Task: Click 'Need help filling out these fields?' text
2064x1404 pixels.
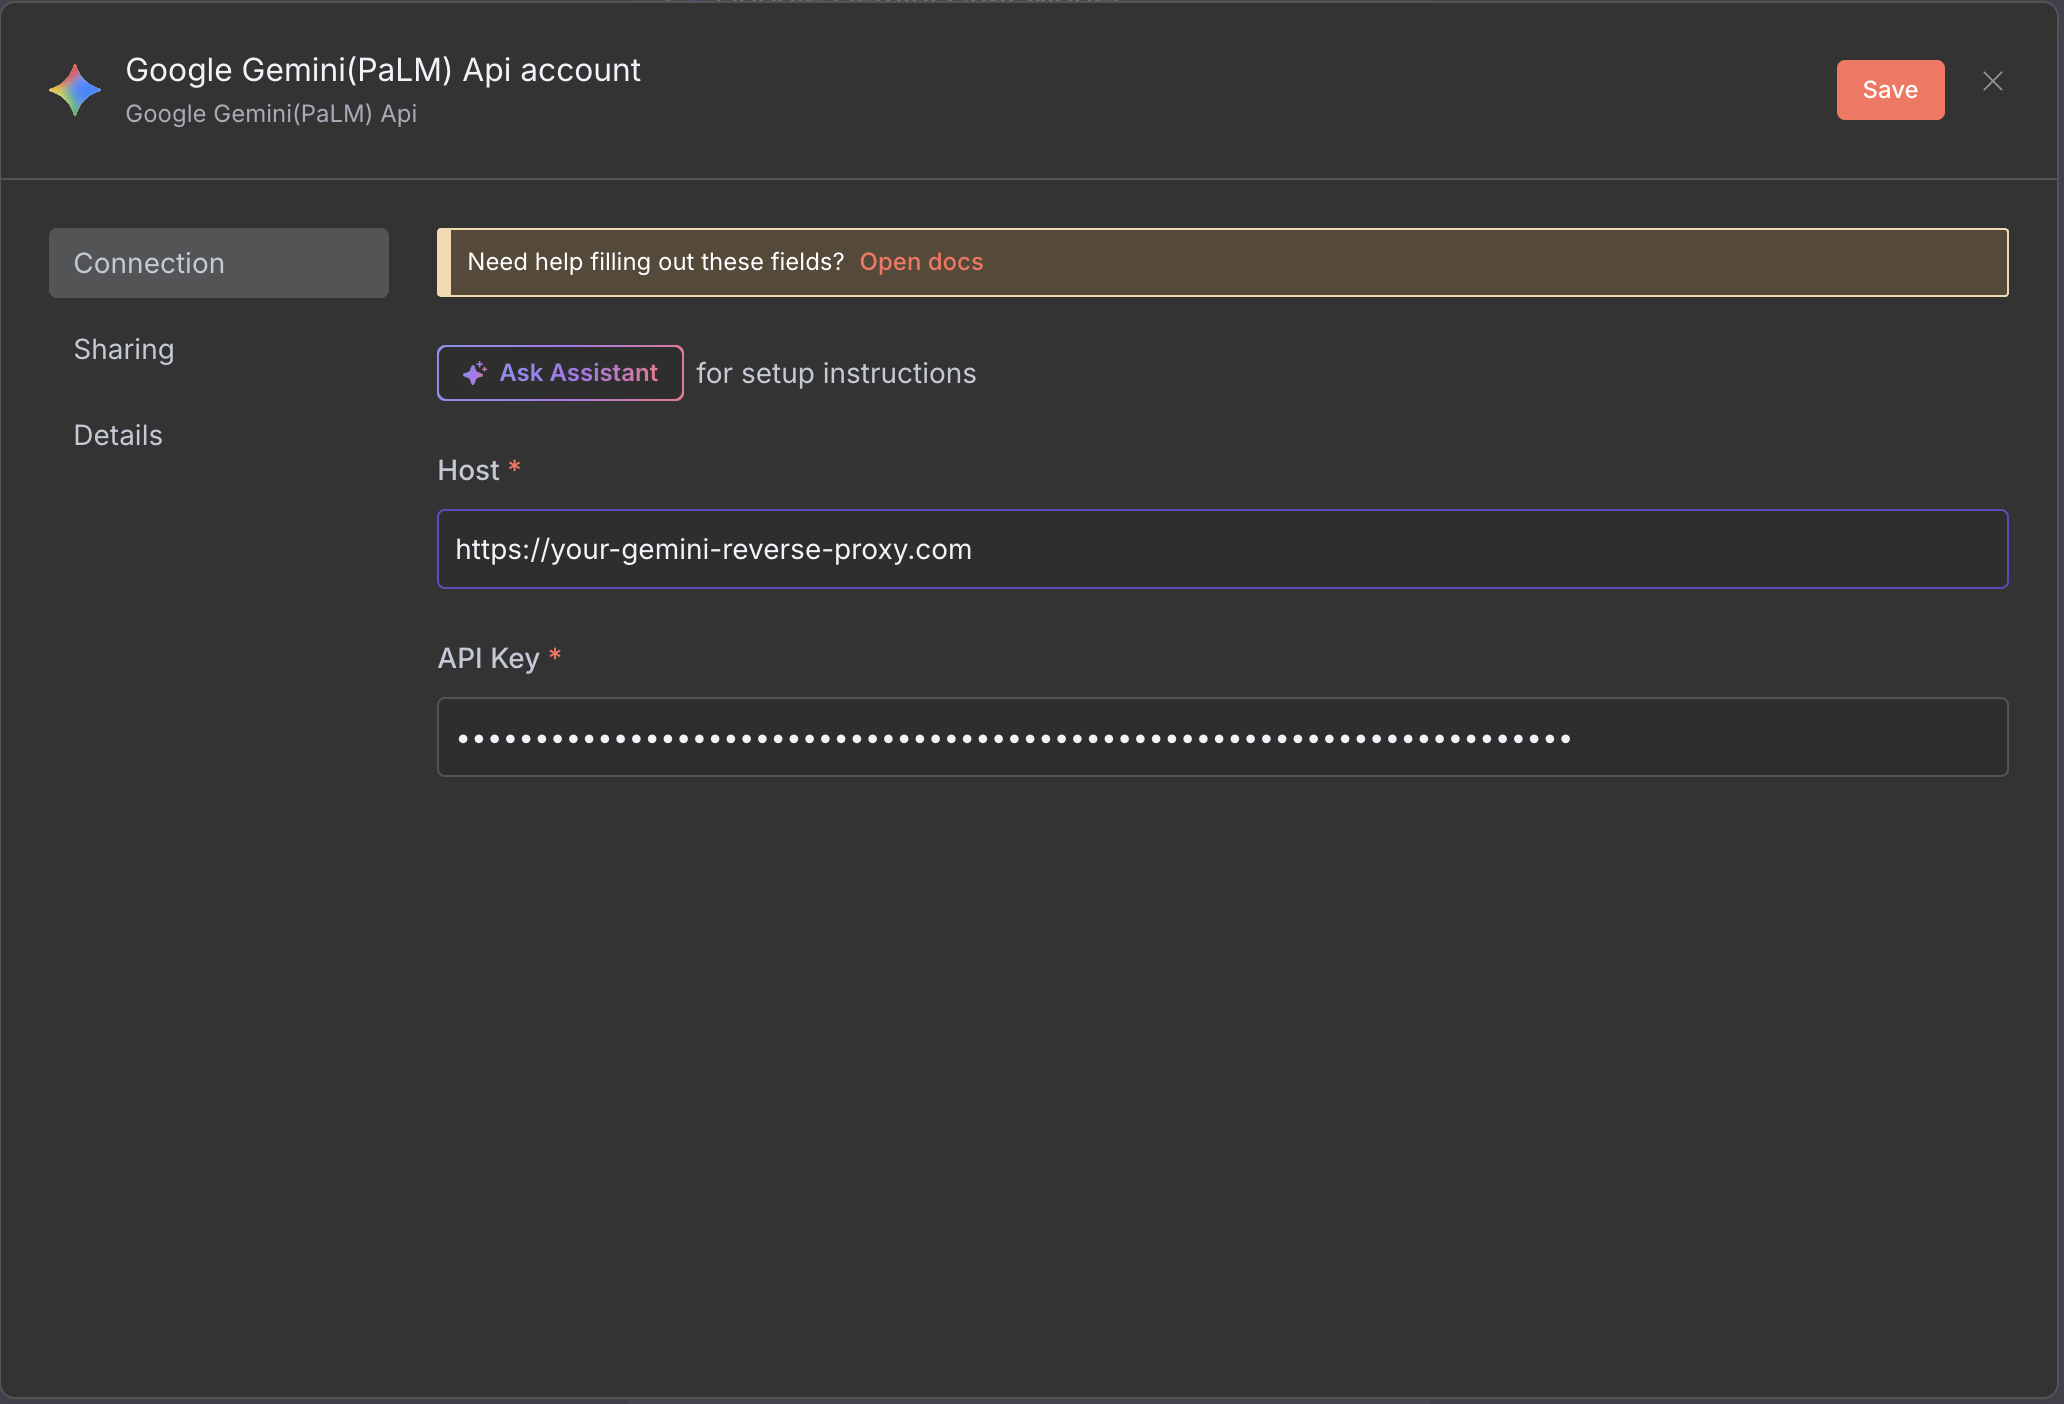Action: [655, 262]
